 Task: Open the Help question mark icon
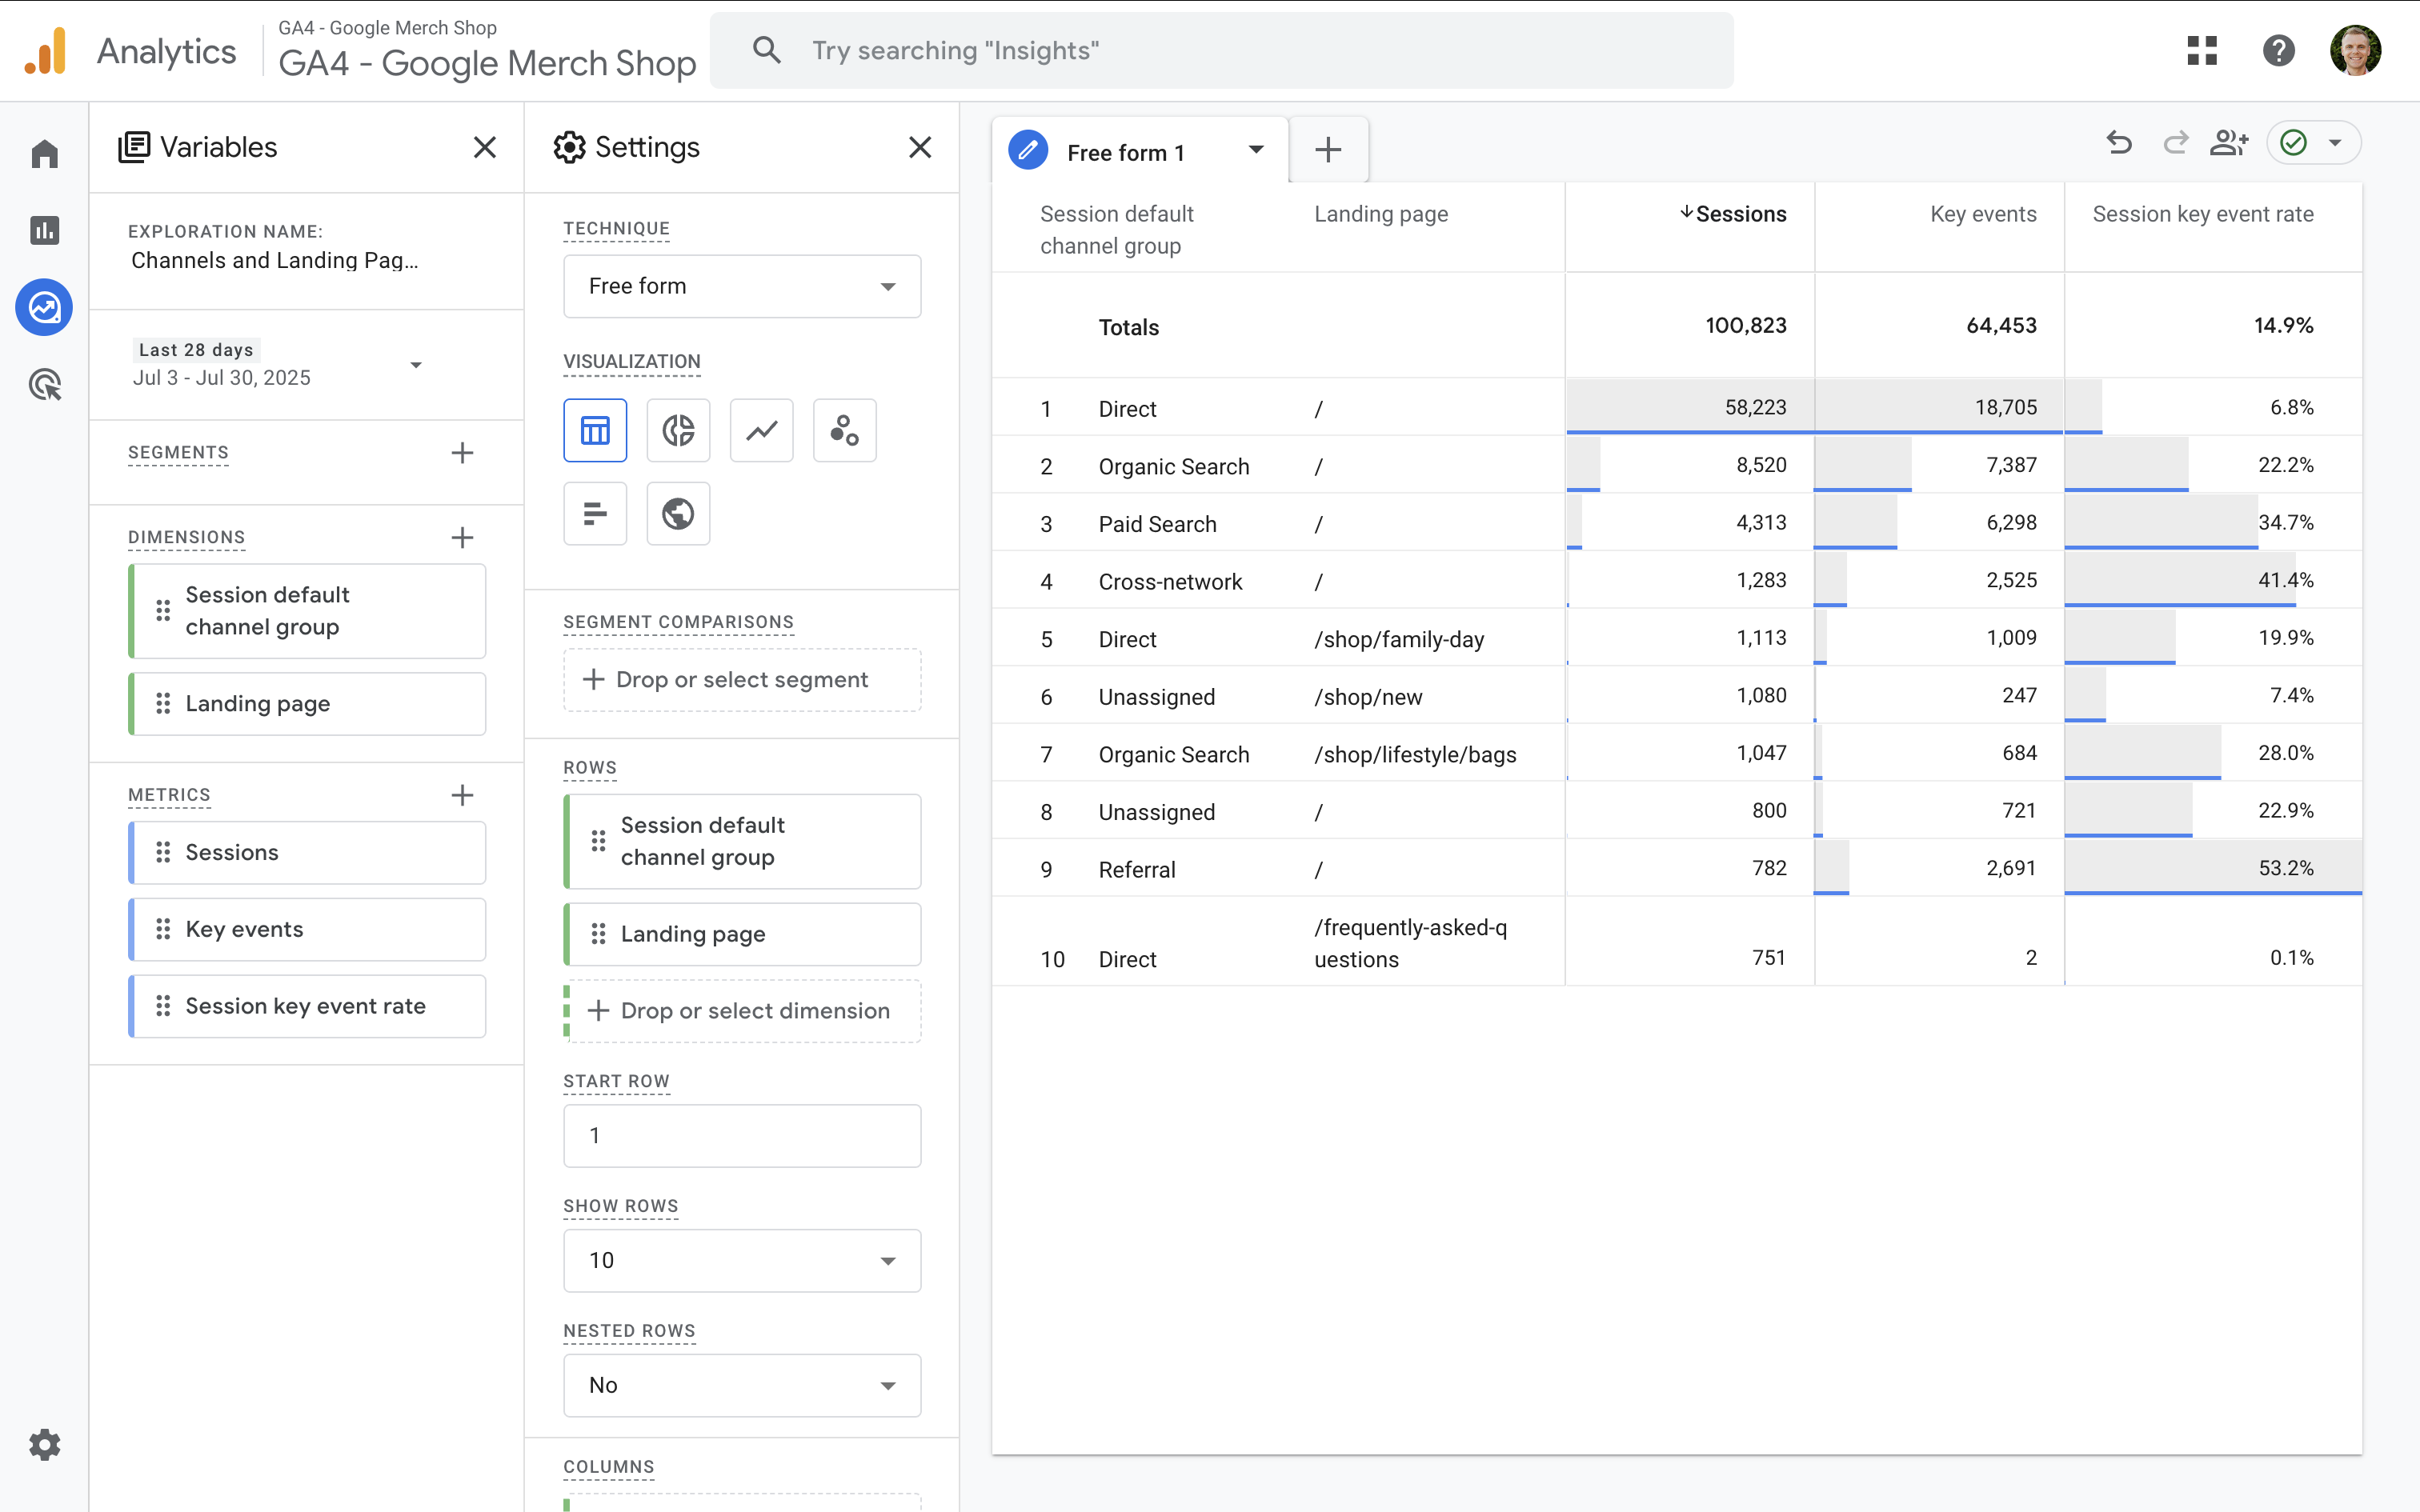click(2278, 50)
